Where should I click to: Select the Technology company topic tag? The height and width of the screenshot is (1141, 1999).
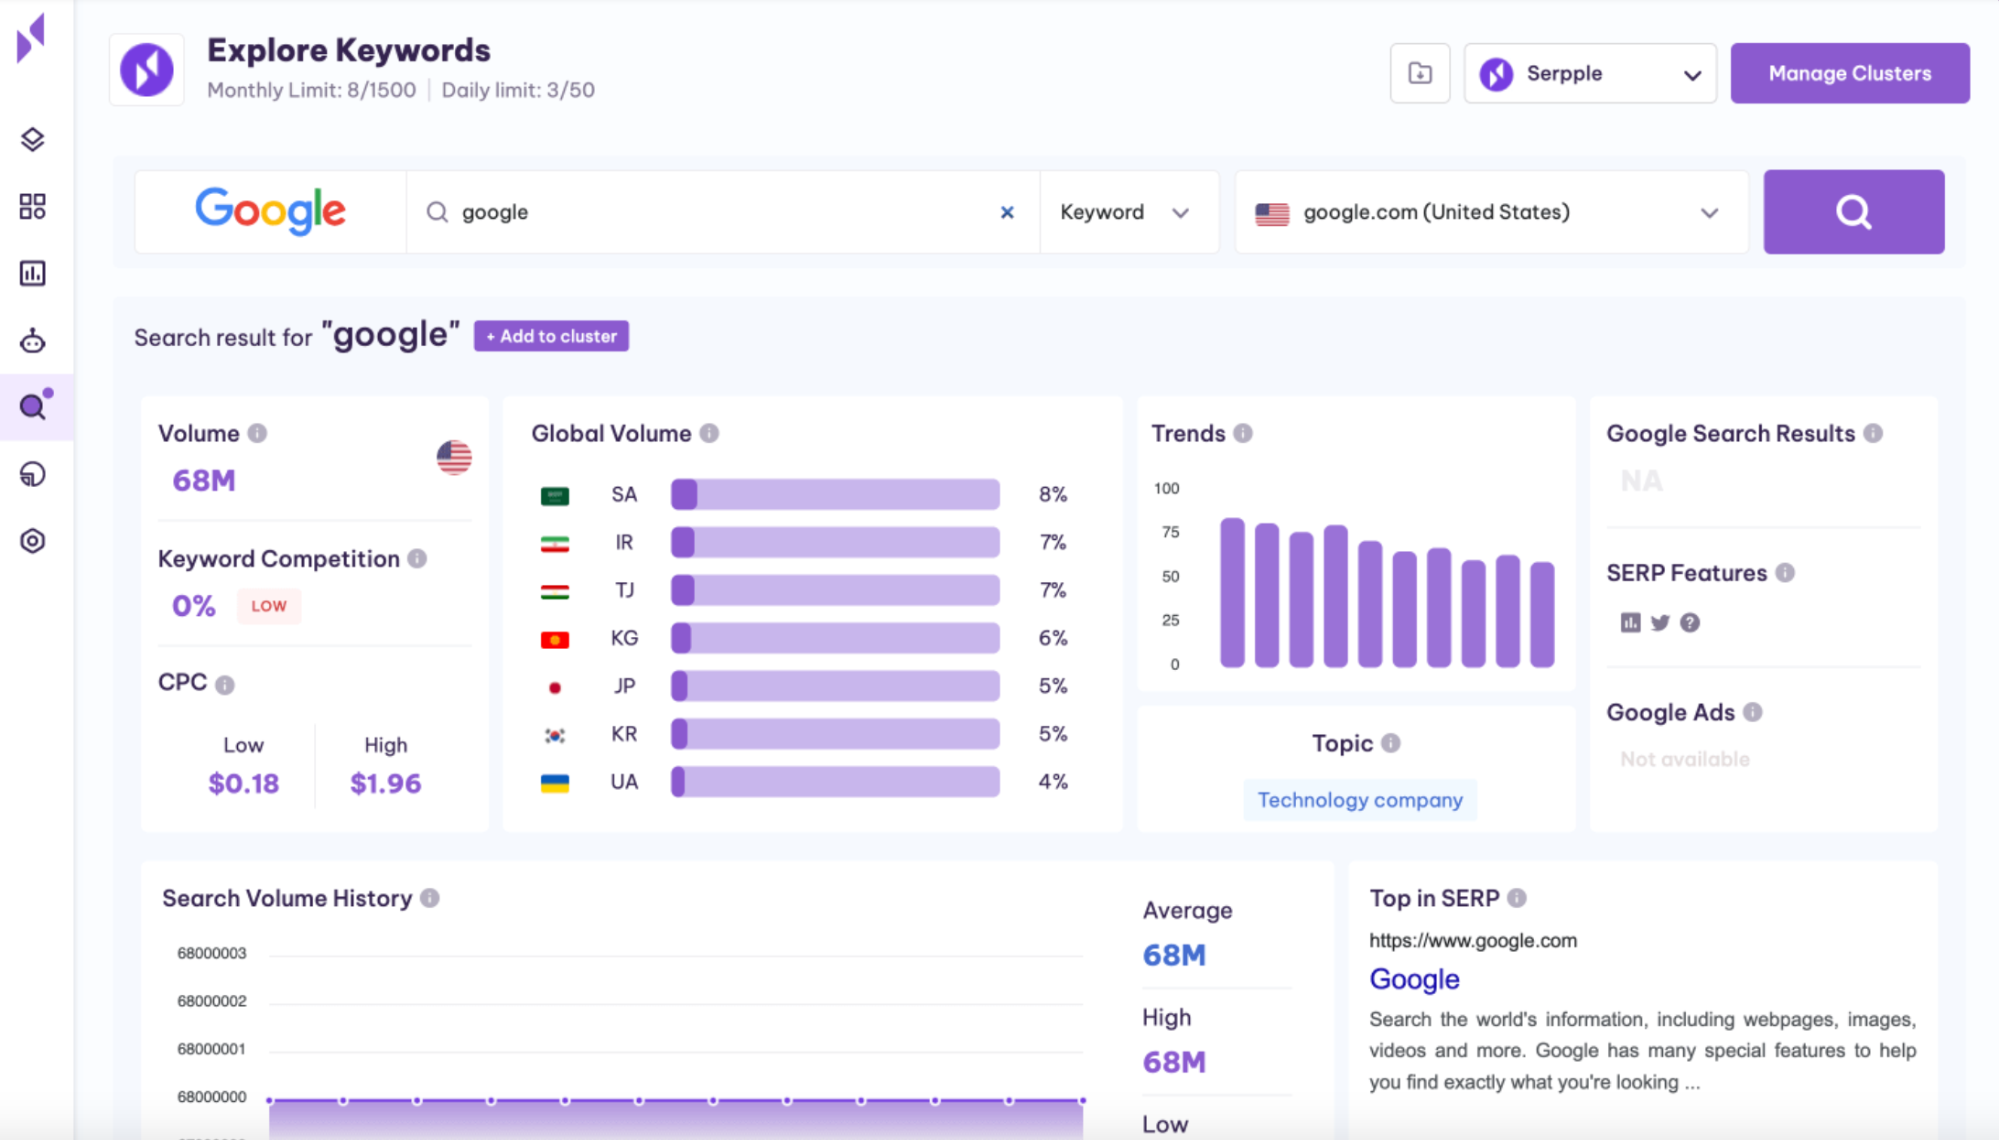(x=1358, y=799)
